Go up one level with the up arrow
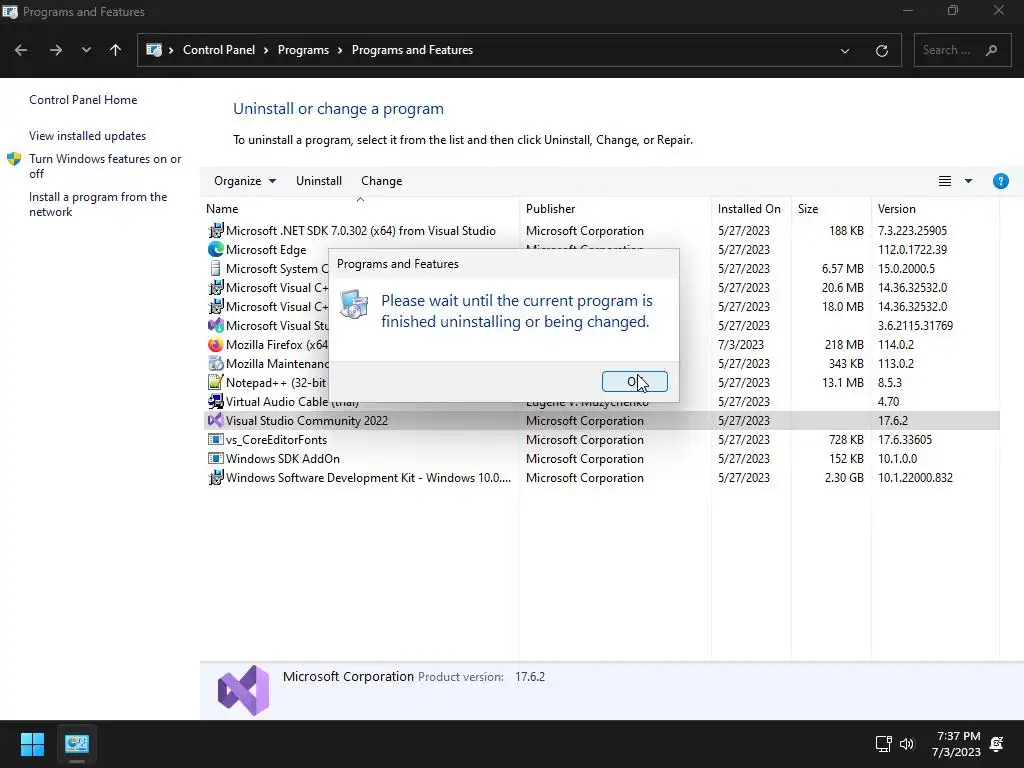Viewport: 1024px width, 768px height. pos(116,50)
